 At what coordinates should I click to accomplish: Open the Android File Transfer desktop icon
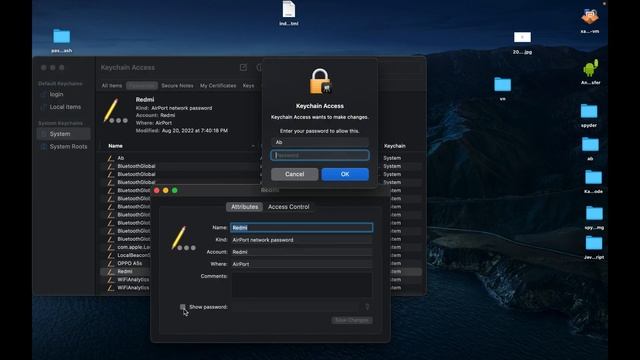tap(590, 69)
